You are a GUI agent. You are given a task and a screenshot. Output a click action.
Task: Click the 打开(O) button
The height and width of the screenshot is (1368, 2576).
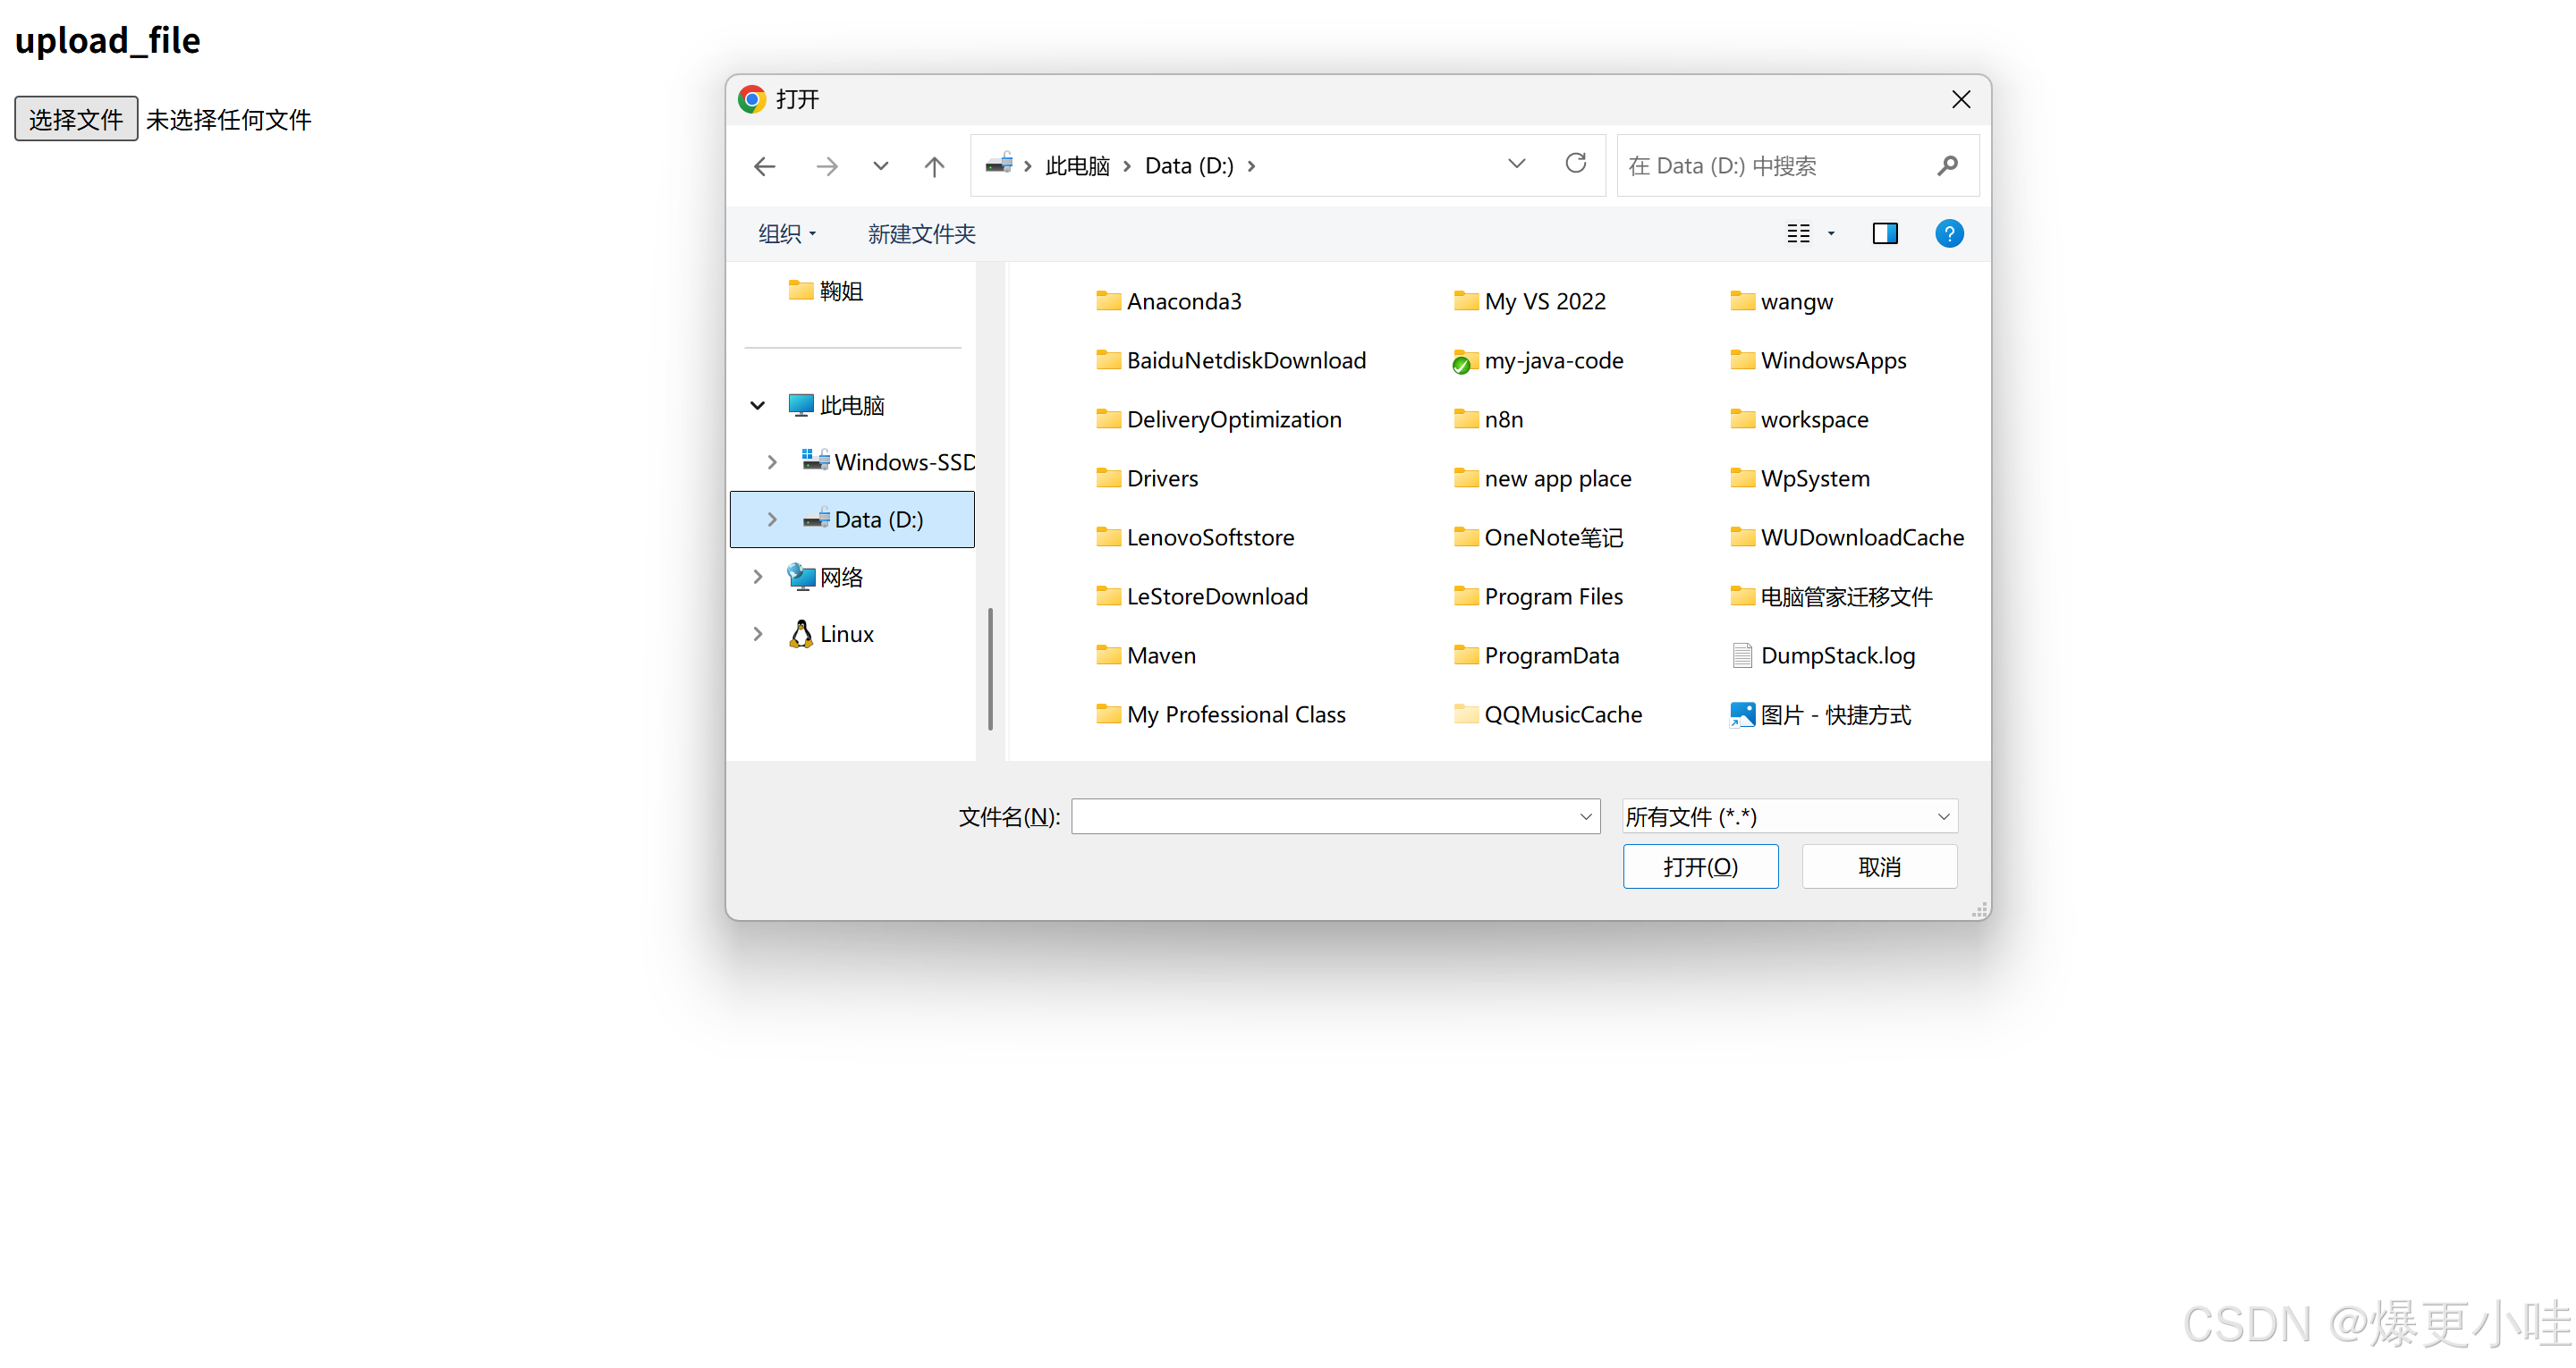1699,867
